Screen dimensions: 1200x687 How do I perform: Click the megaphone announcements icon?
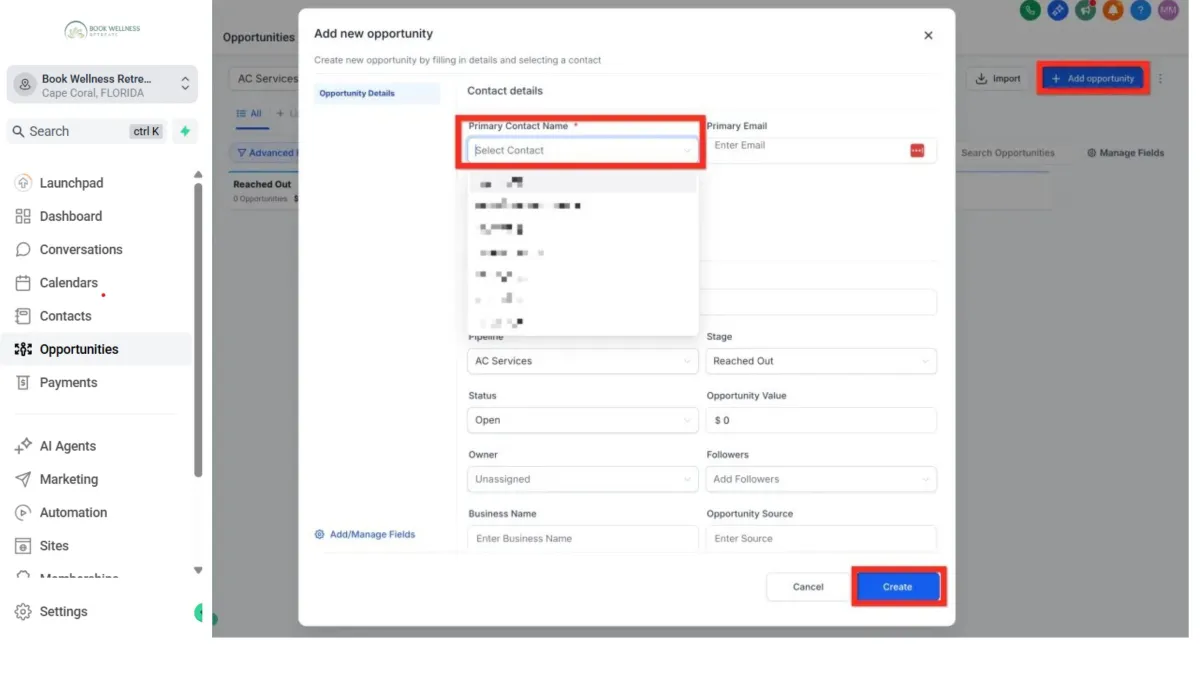[x=1086, y=10]
